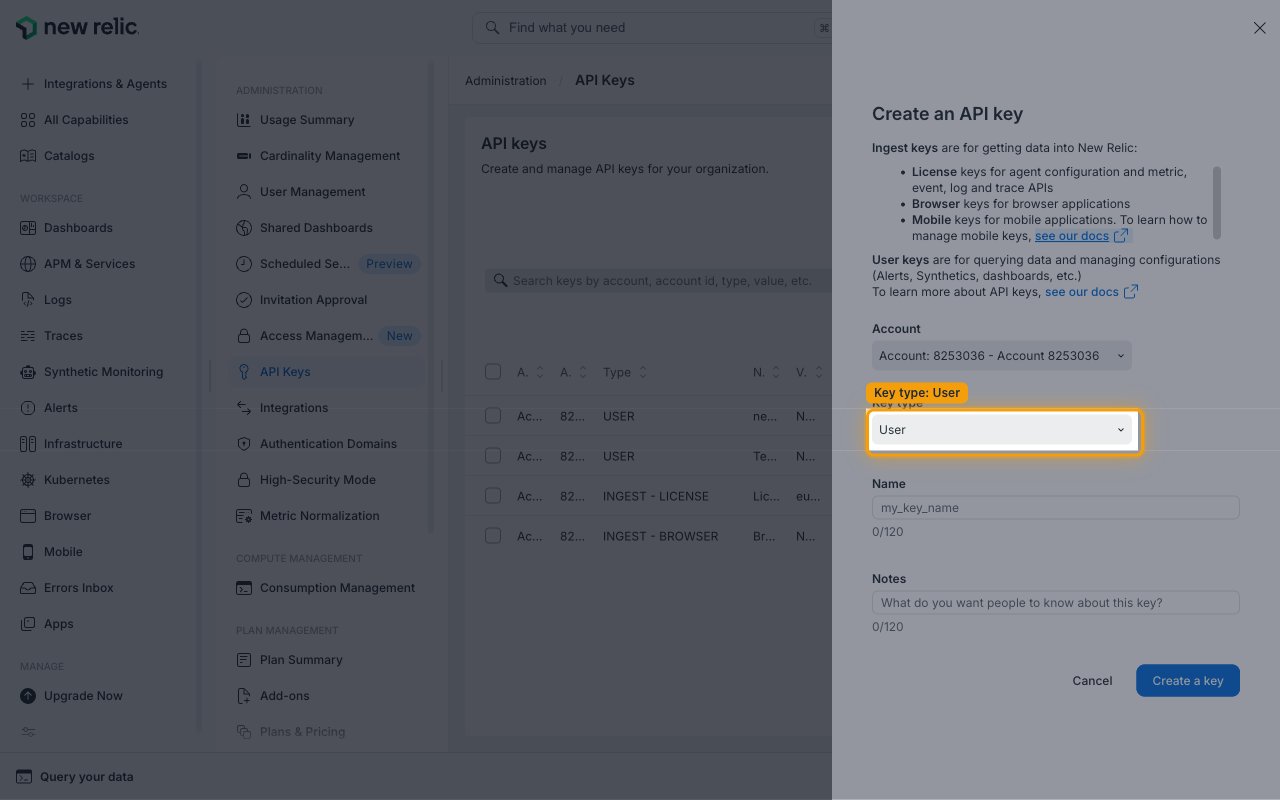The image size is (1280, 800).
Task: Click the Traces sidebar icon
Action: point(28,336)
